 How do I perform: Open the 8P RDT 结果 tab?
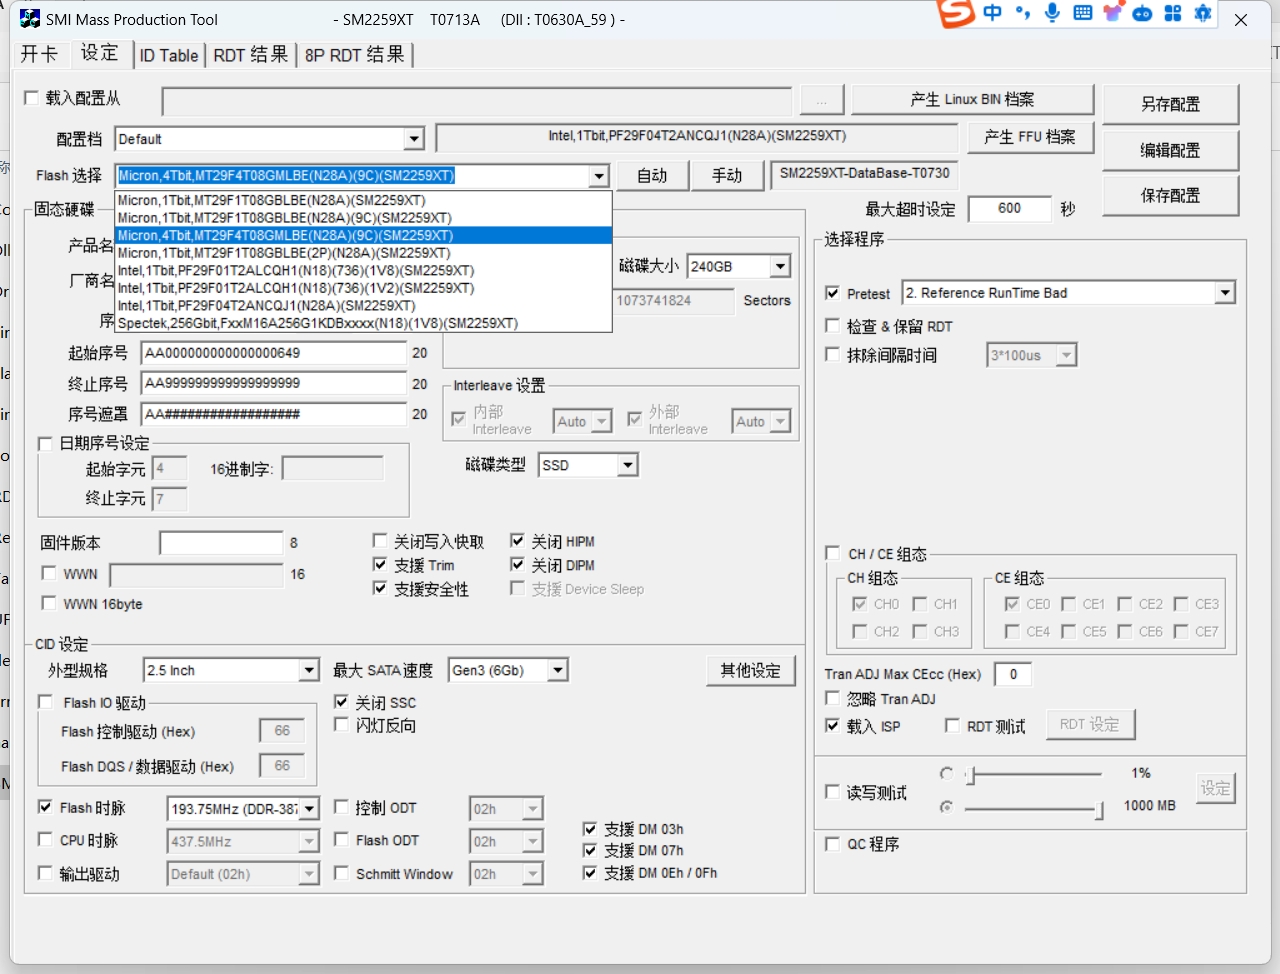(x=355, y=55)
